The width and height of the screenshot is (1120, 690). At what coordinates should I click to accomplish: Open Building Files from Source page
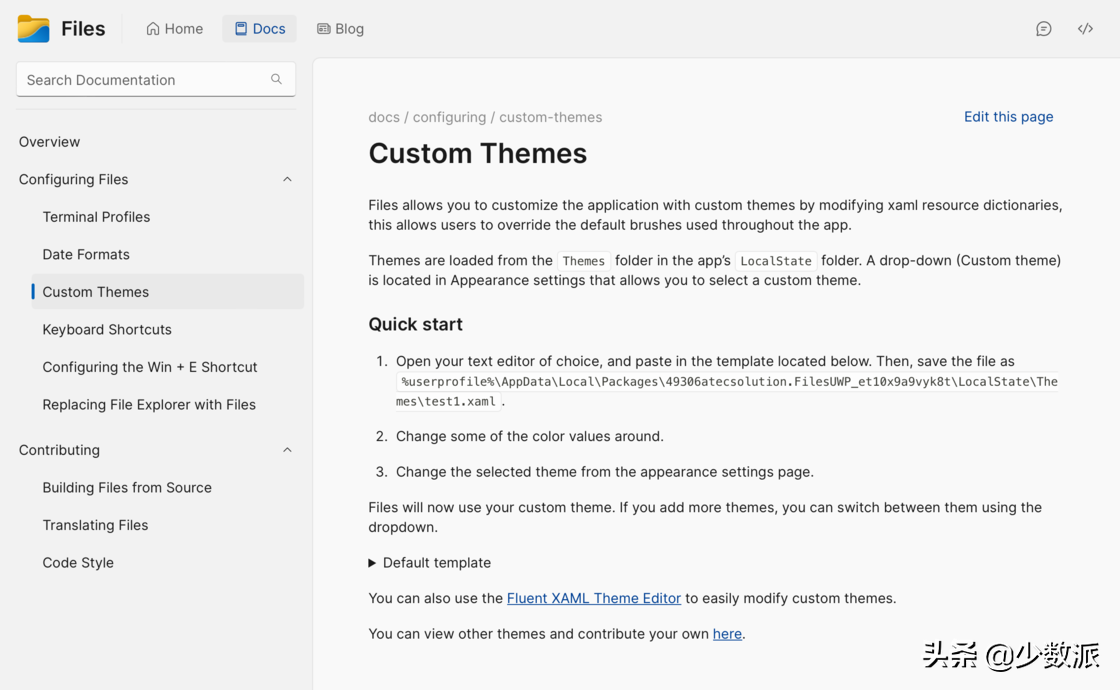pos(127,488)
